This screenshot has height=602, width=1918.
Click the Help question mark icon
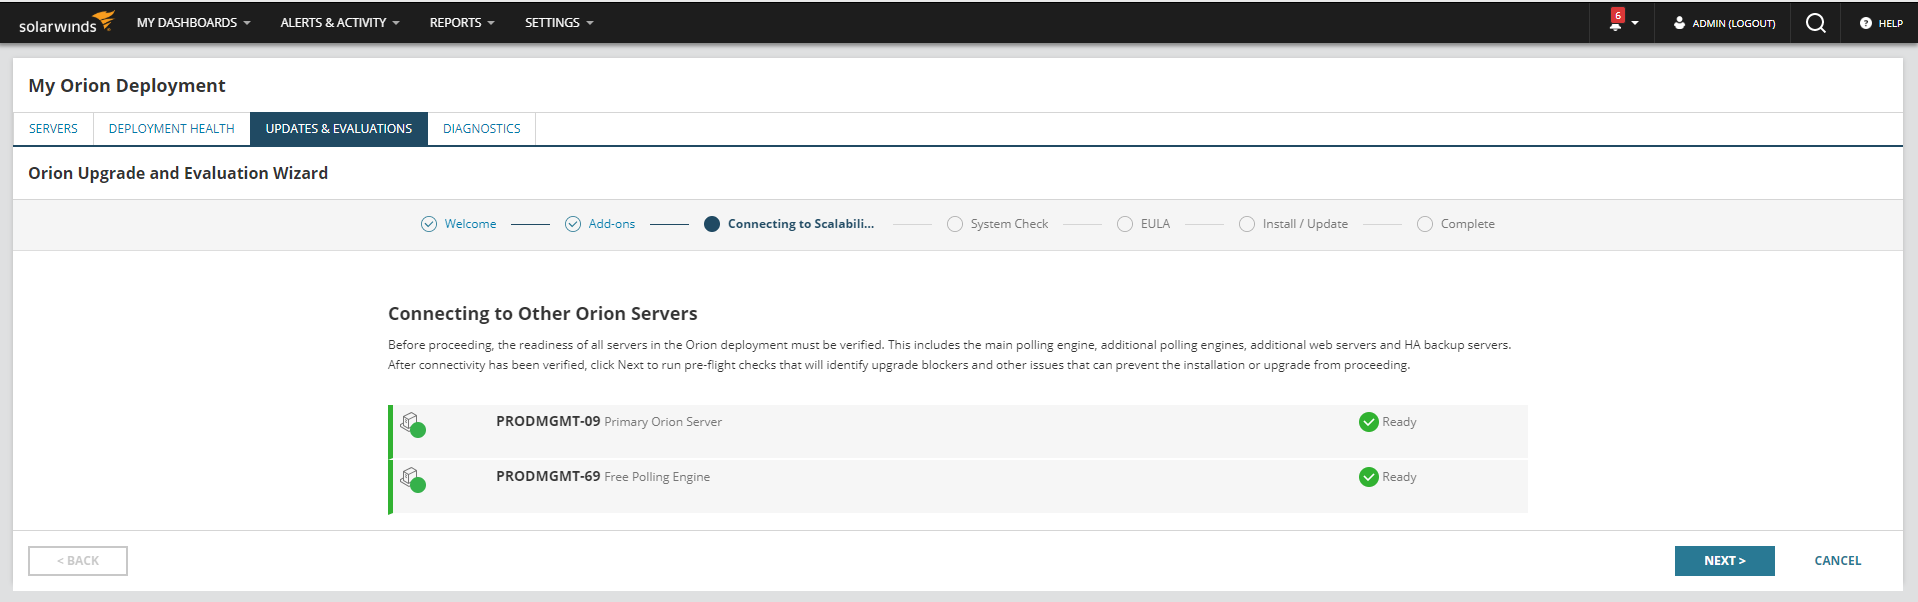pos(1865,23)
